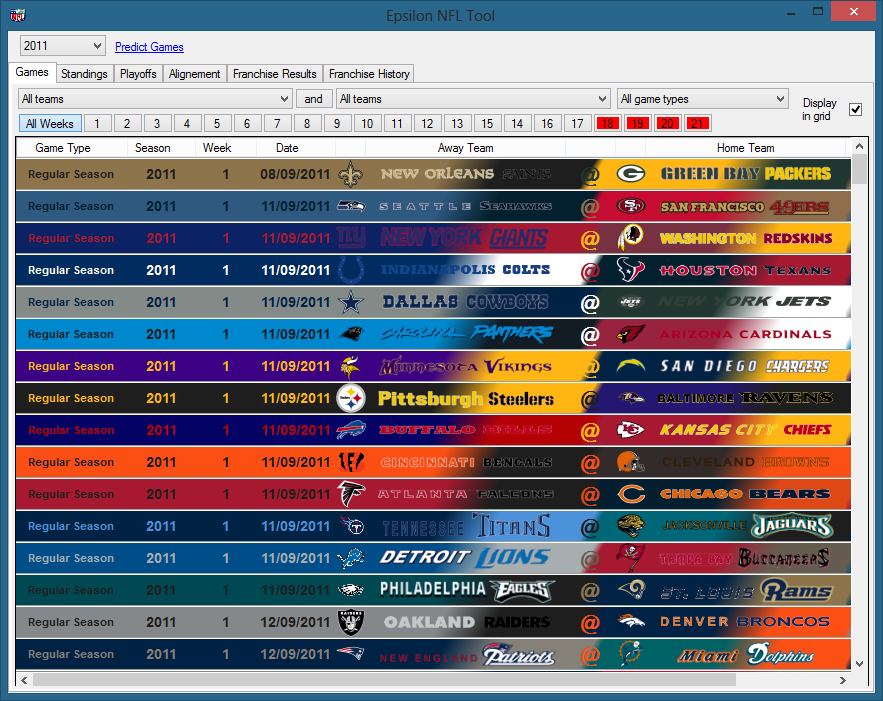Open the first All teams dropdown
The image size is (883, 701).
(x=155, y=99)
